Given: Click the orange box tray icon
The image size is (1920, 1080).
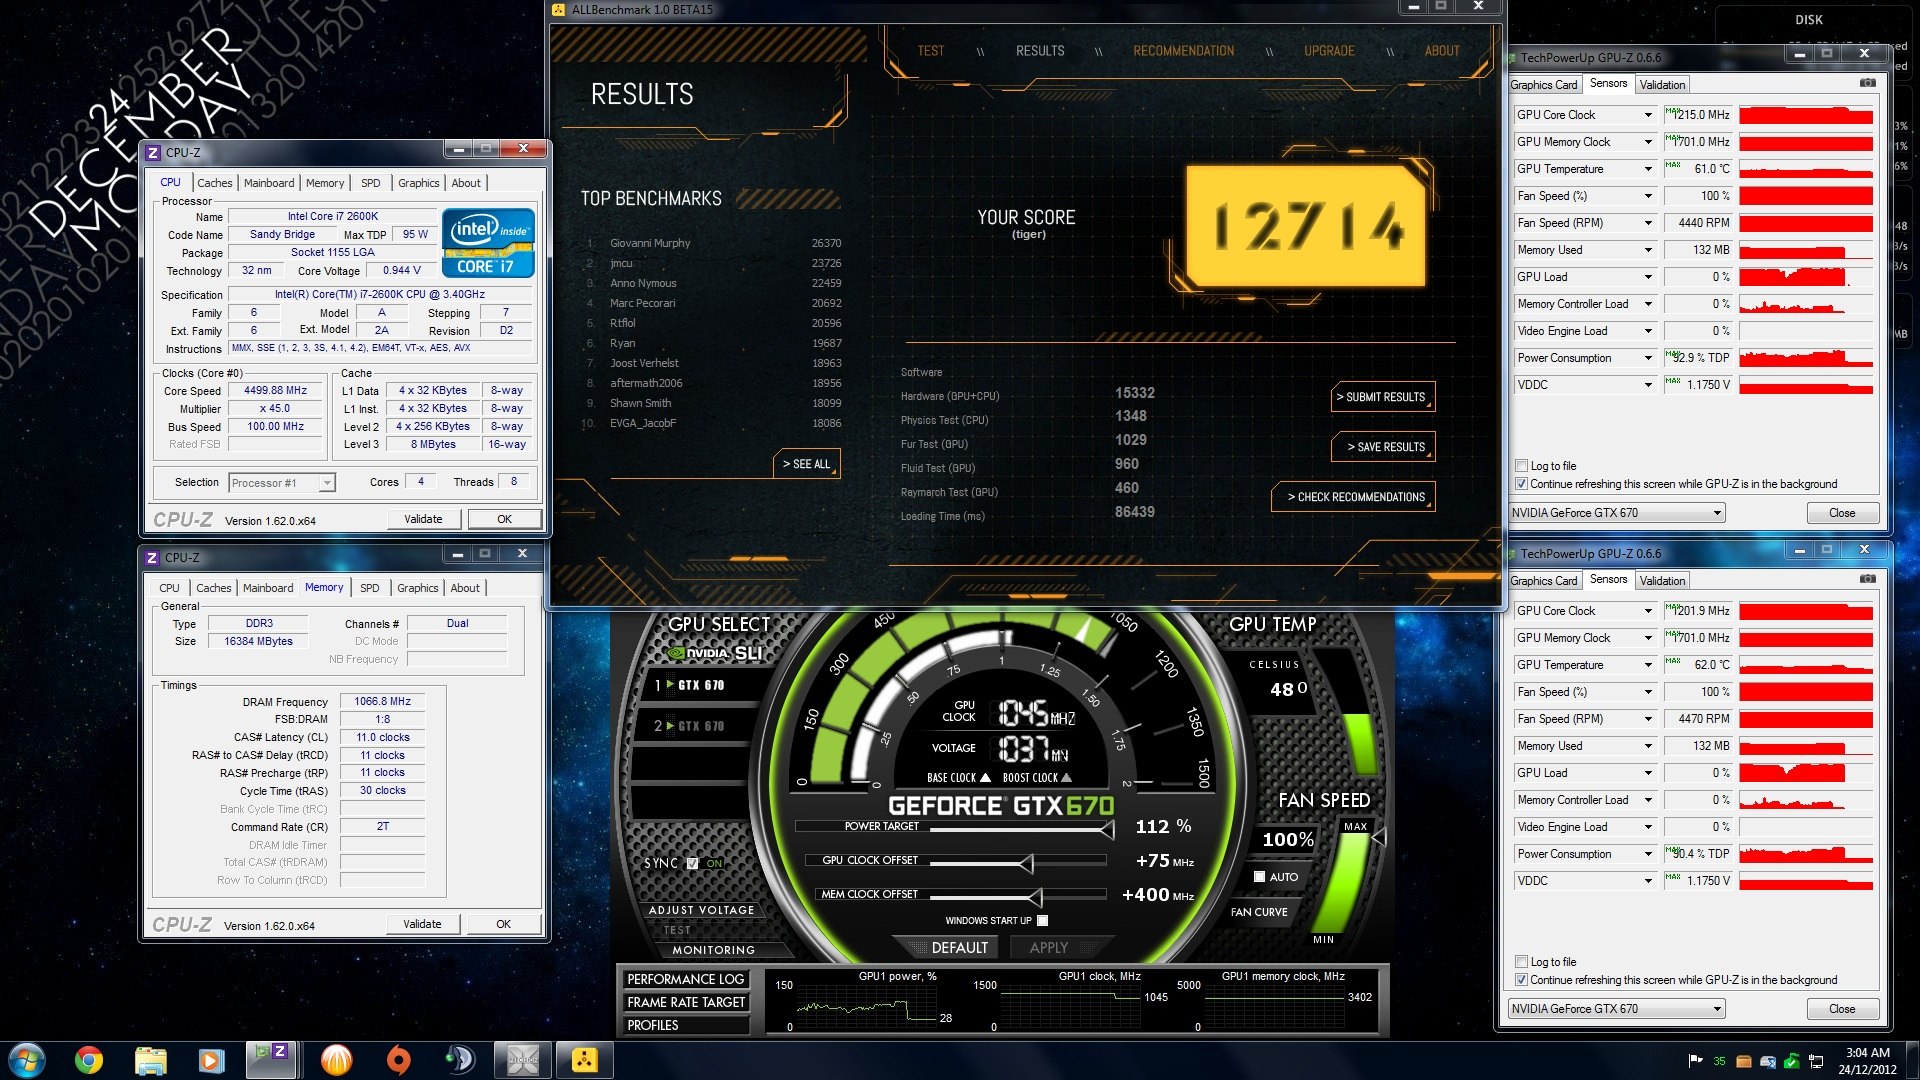Looking at the screenshot, I should (x=1744, y=1061).
